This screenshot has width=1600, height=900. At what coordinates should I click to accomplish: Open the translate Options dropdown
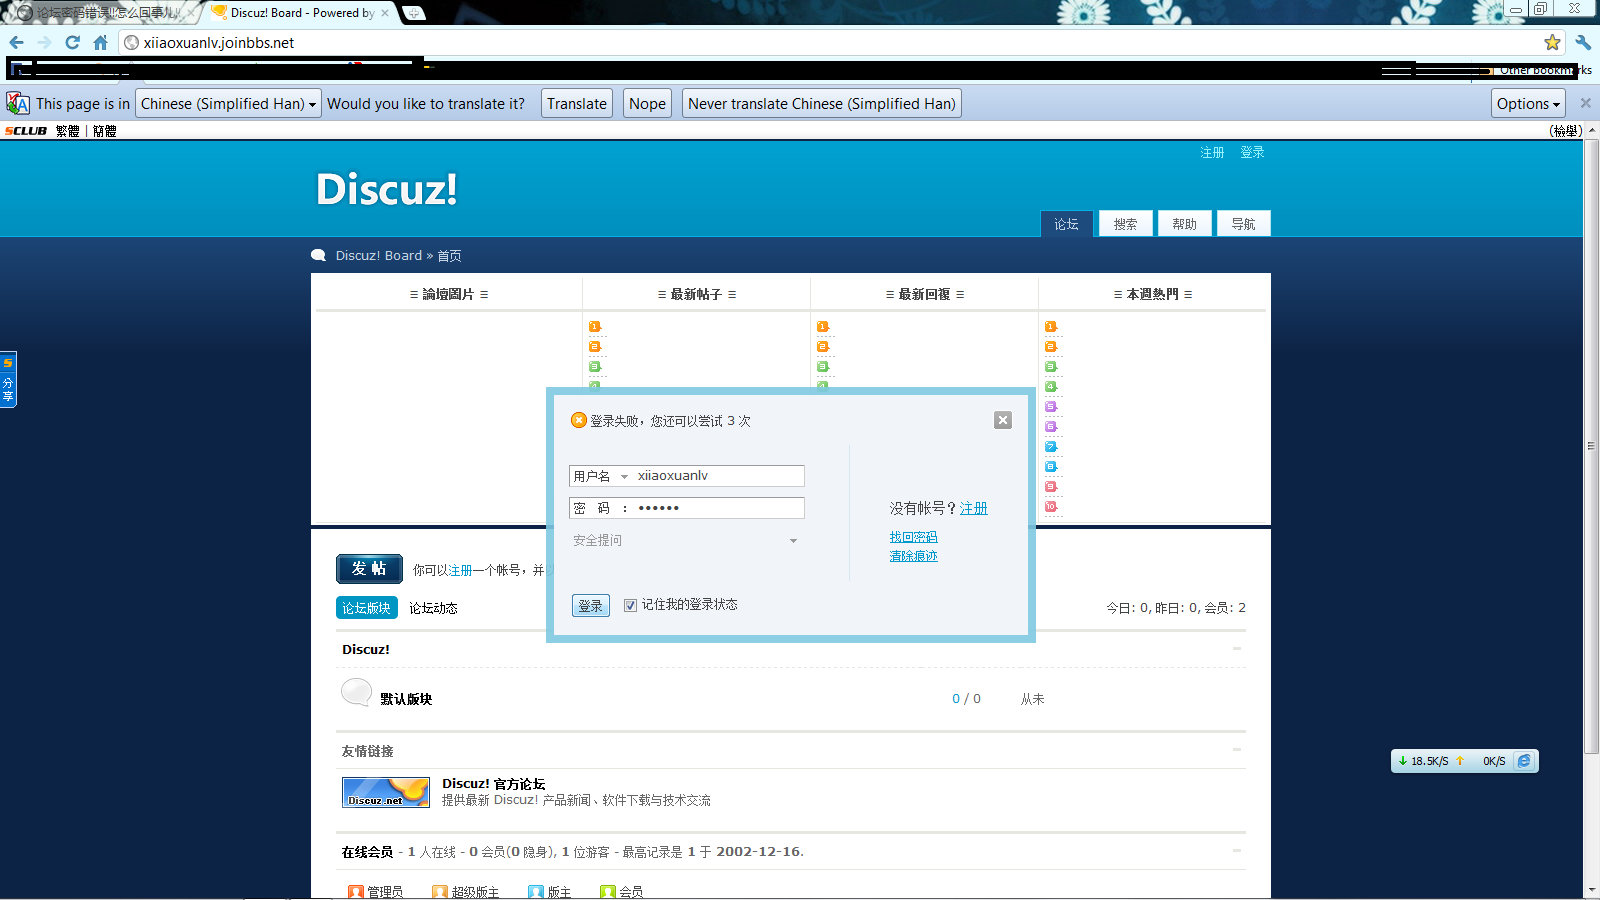point(1528,103)
